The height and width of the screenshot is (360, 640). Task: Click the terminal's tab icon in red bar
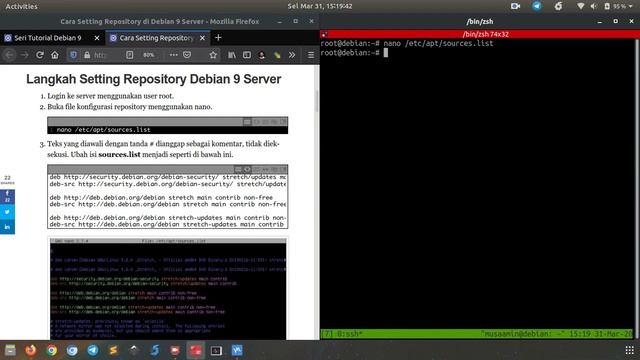pyautogui.click(x=324, y=34)
